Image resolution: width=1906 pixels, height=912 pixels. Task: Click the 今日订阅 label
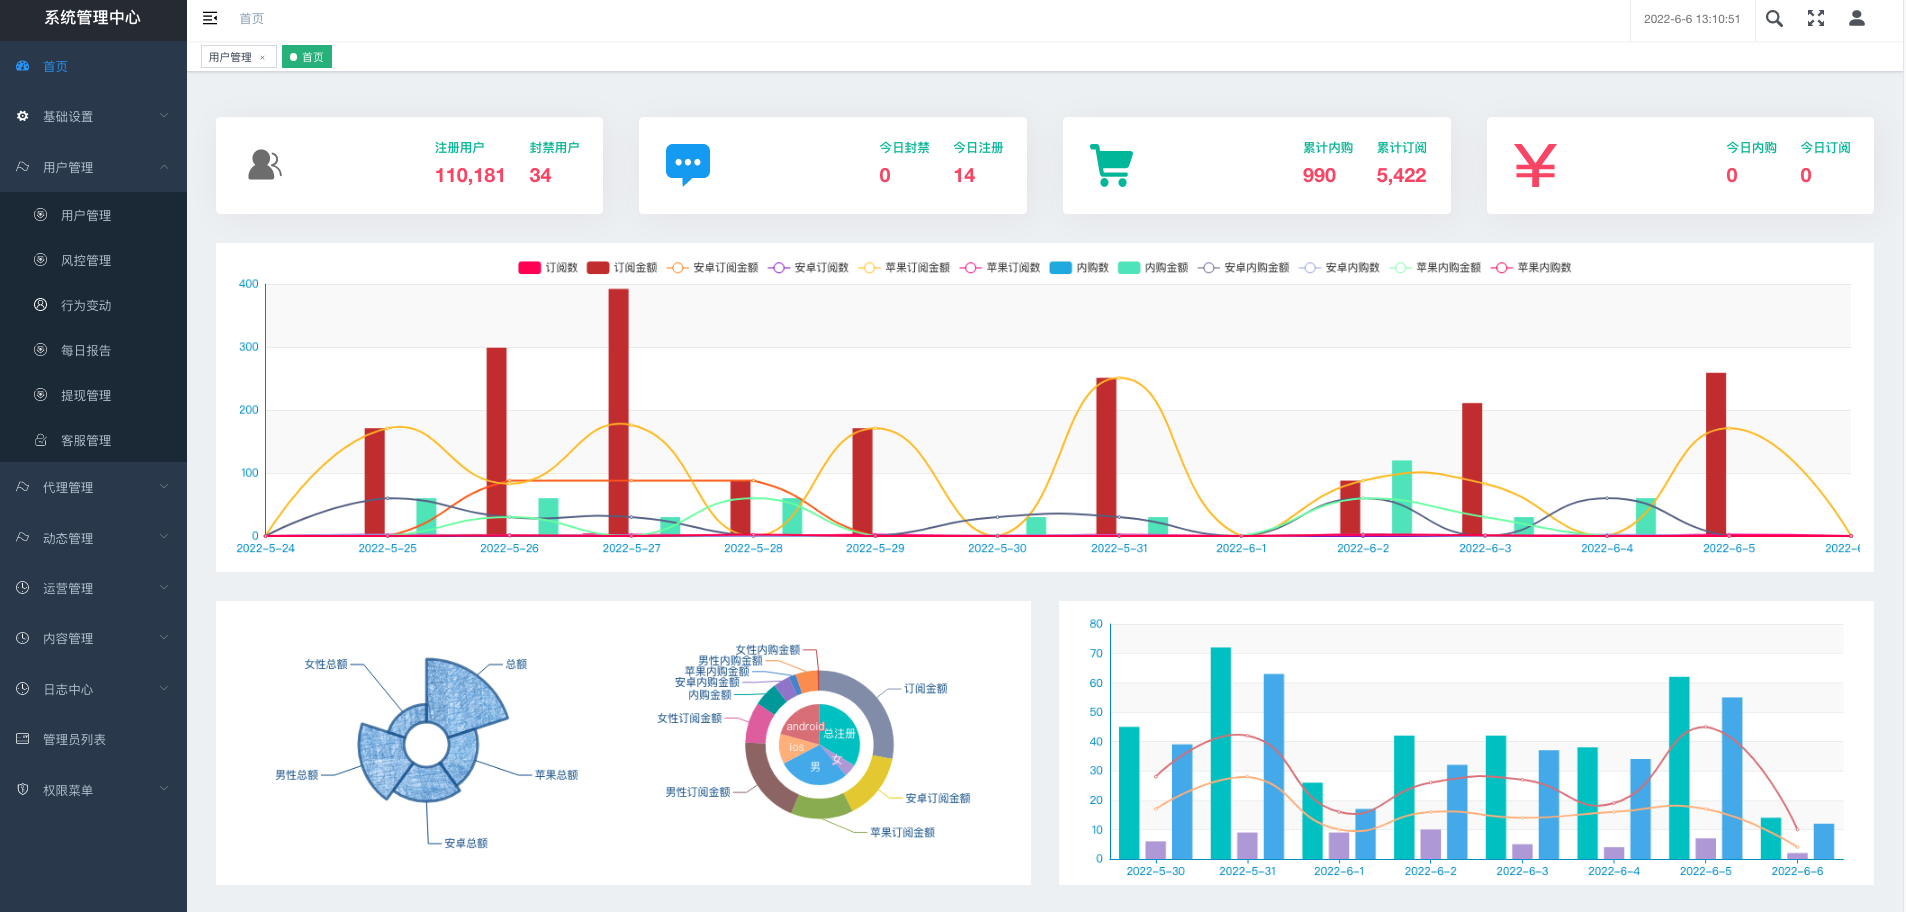[1825, 147]
